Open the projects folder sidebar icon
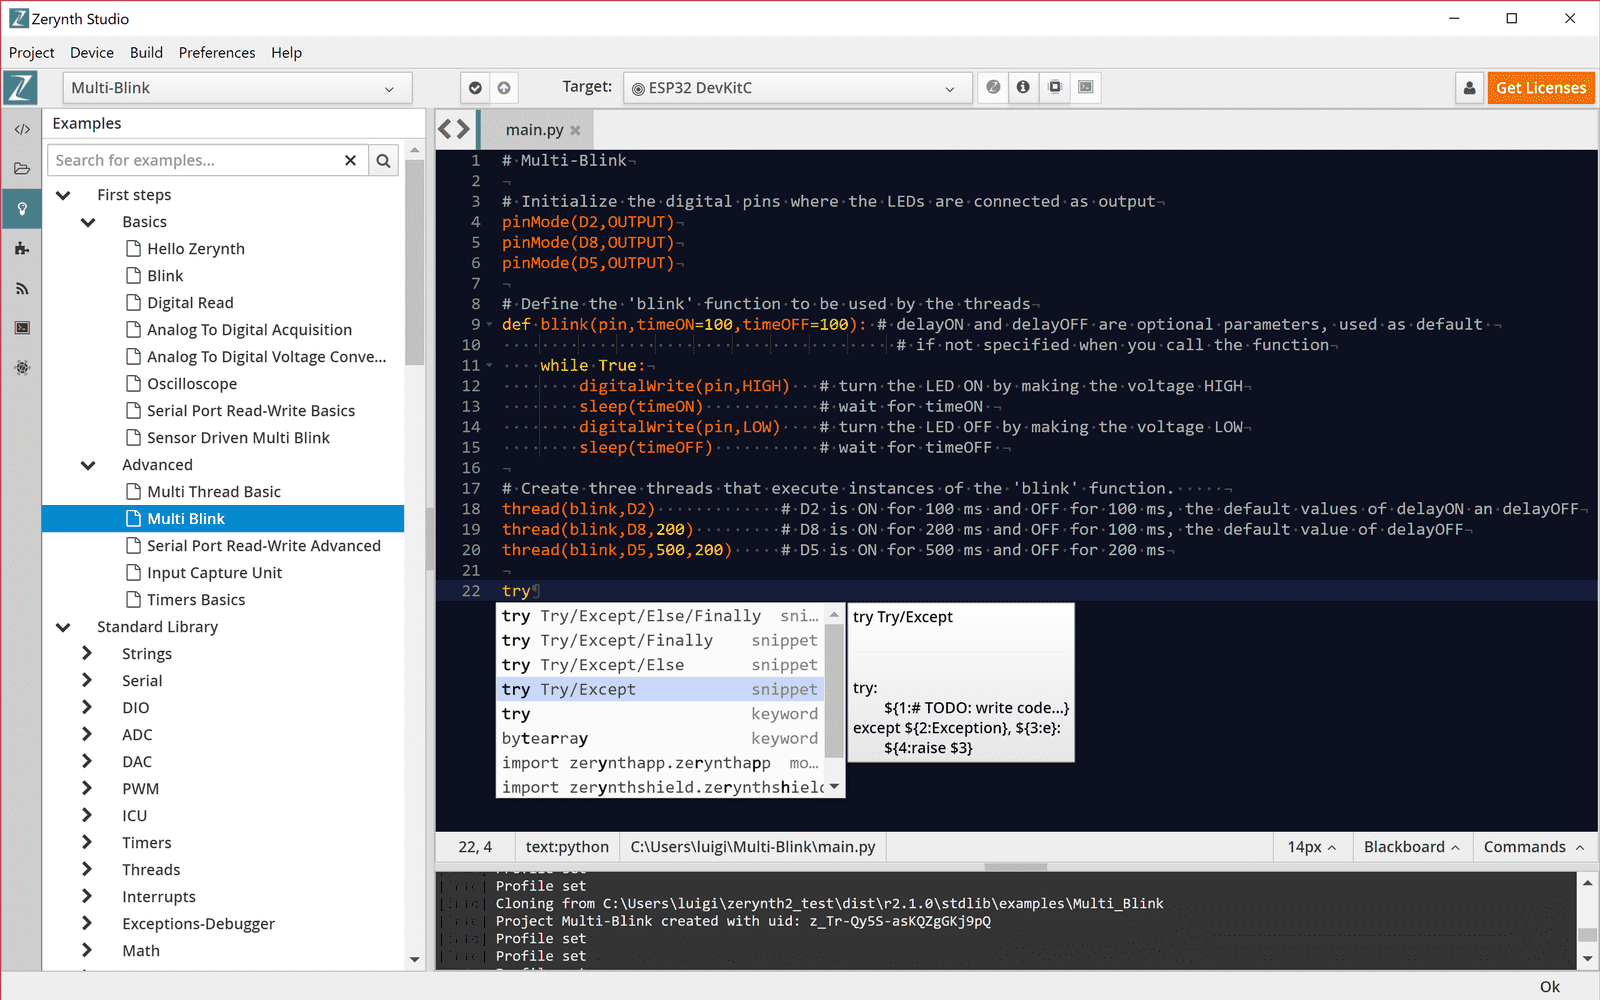 point(22,169)
